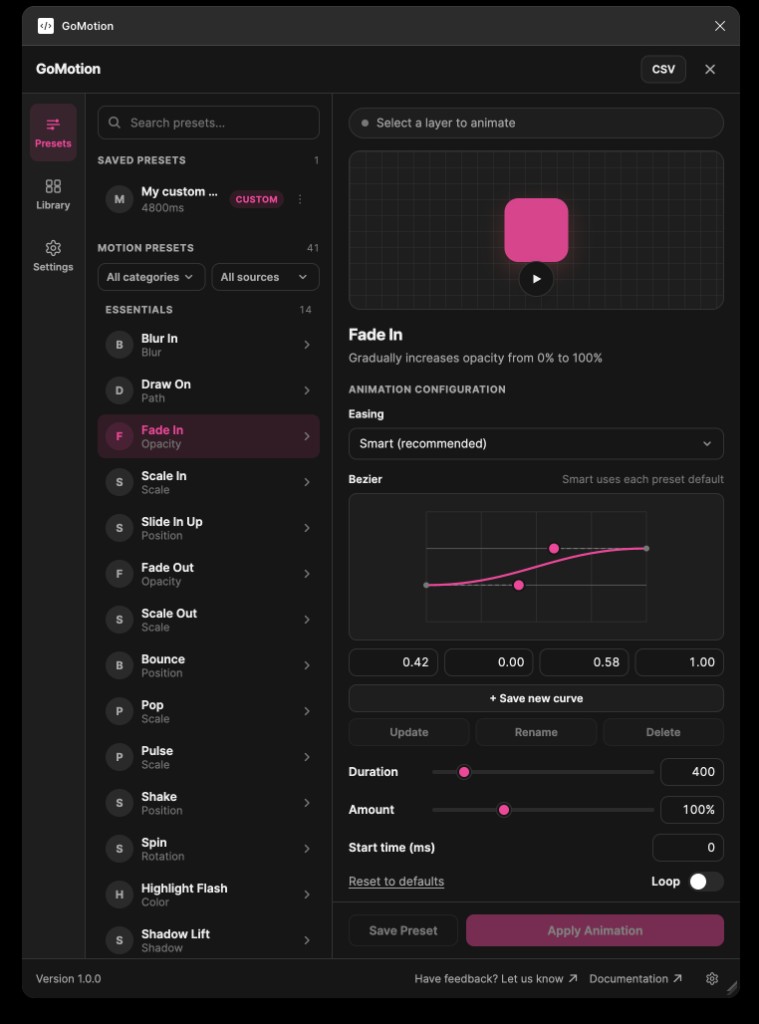This screenshot has width=759, height=1024.
Task: Click the Documentation external link arrow
Action: (x=677, y=978)
